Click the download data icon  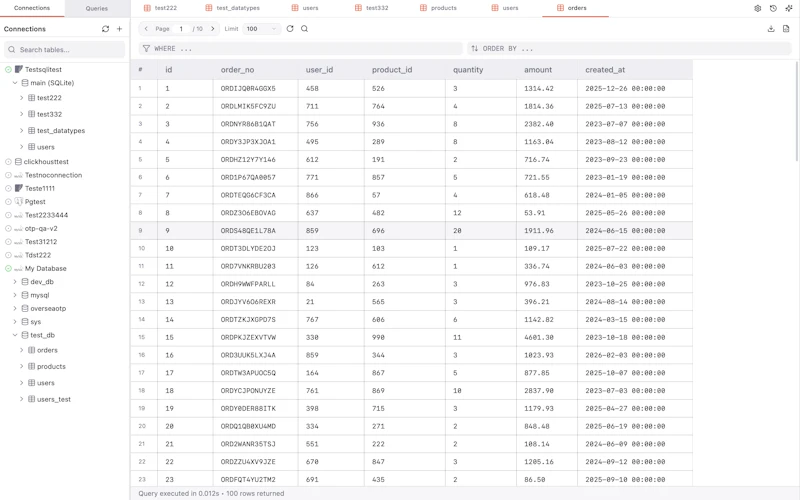tap(771, 29)
